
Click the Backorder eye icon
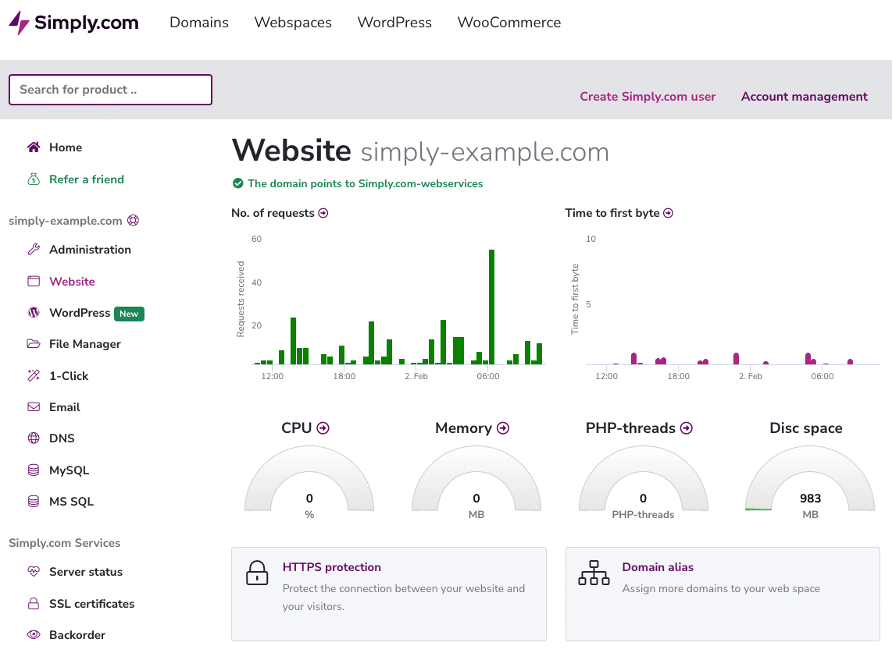34,635
